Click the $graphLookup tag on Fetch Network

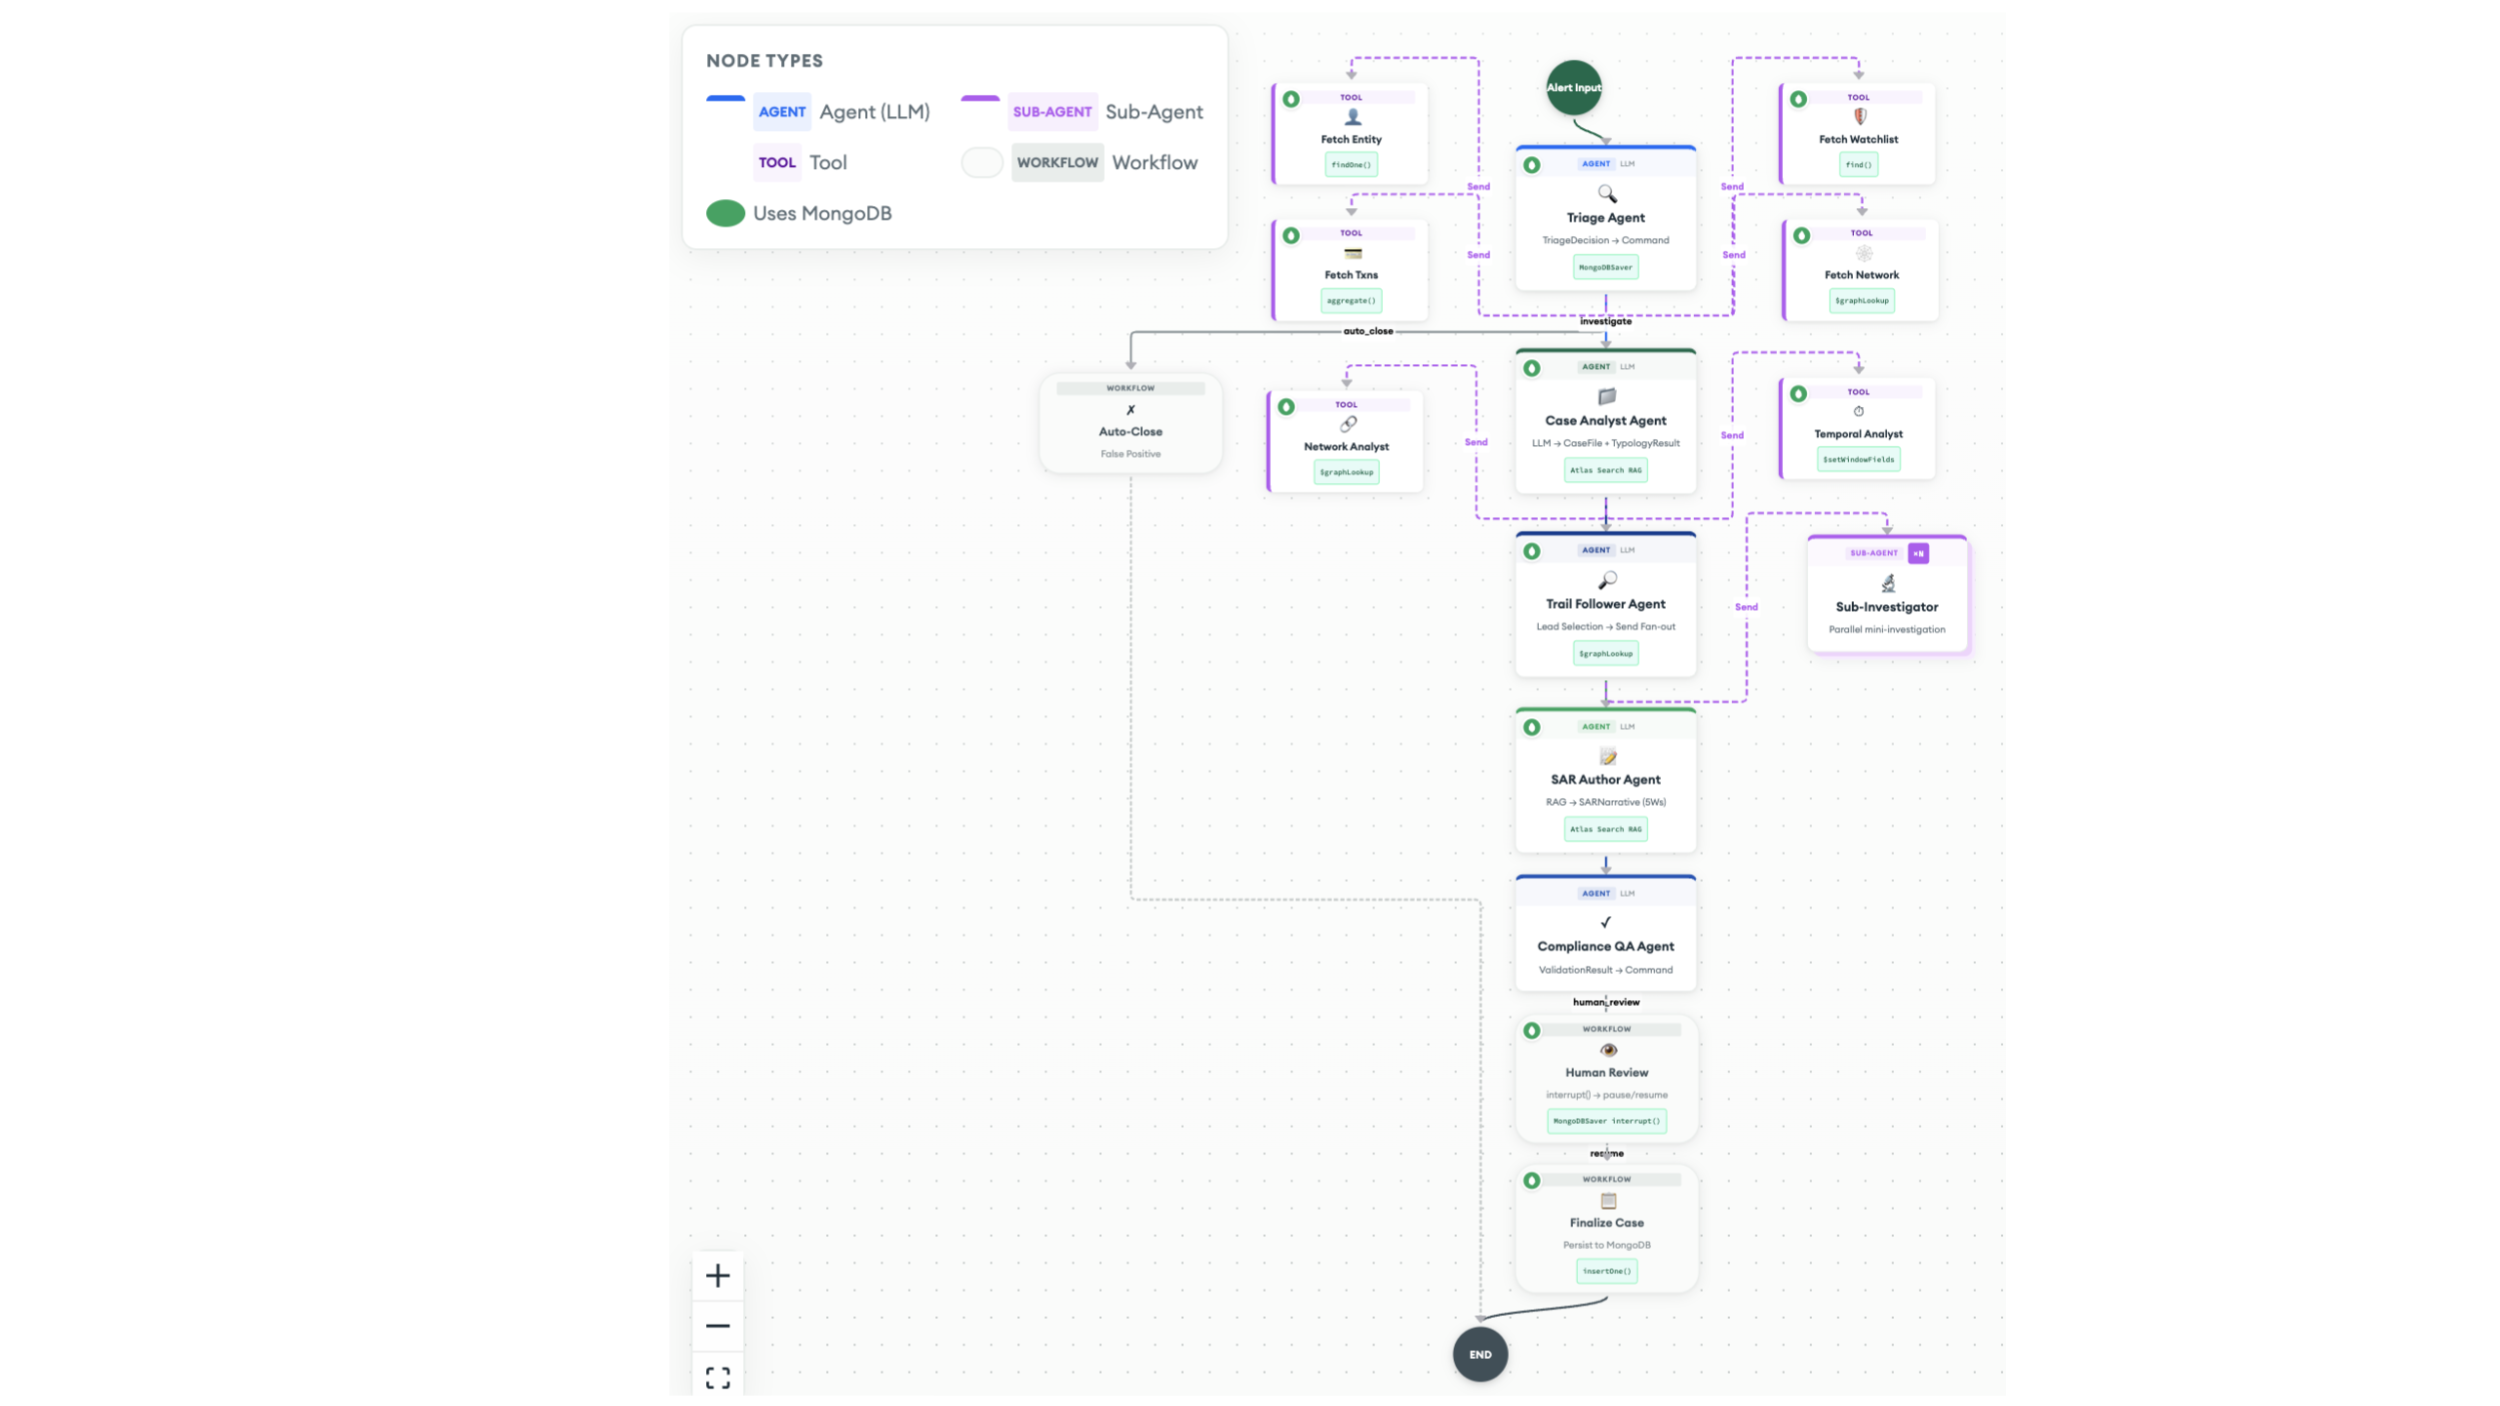coord(1861,300)
